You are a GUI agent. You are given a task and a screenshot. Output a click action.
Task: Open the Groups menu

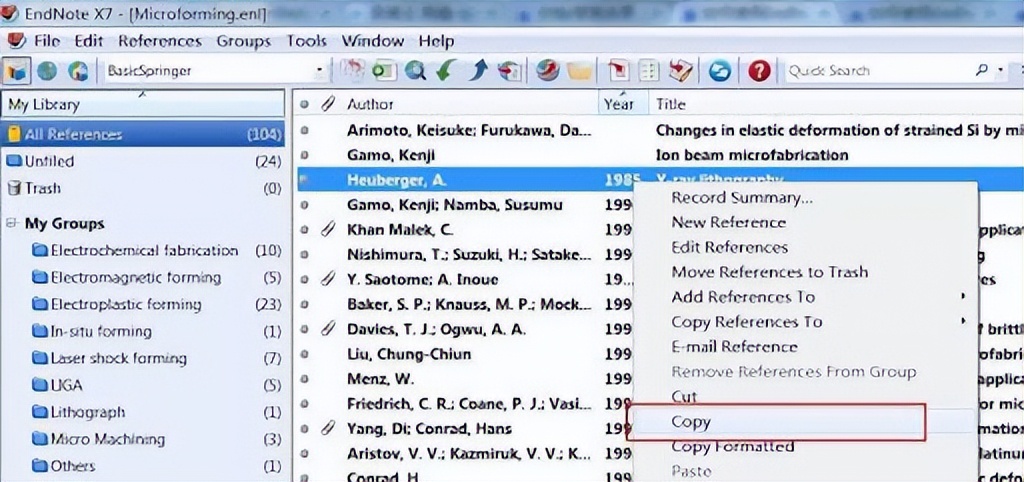coord(244,41)
